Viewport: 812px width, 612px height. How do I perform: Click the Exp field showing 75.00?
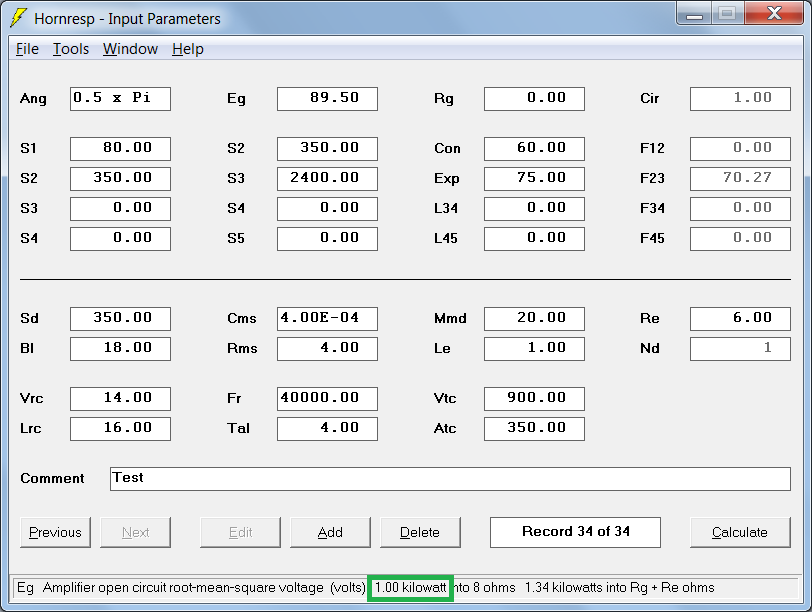coord(534,179)
